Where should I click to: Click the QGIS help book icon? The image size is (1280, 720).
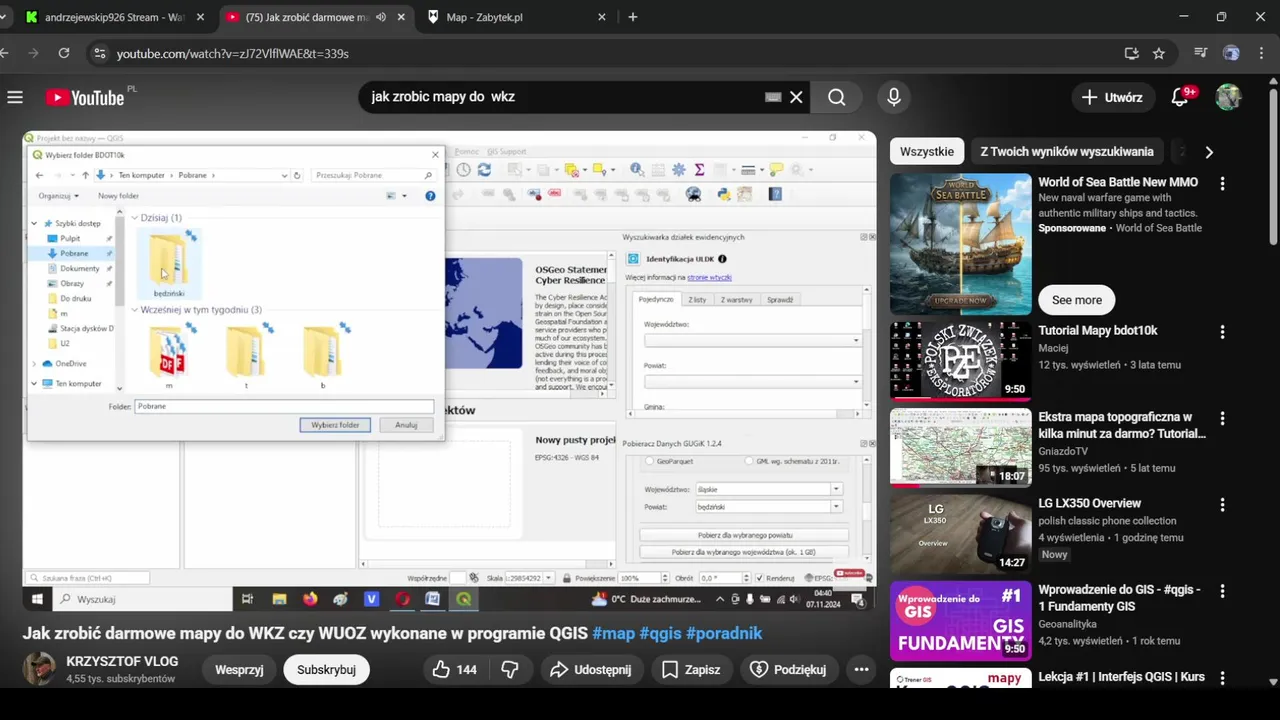(x=775, y=194)
